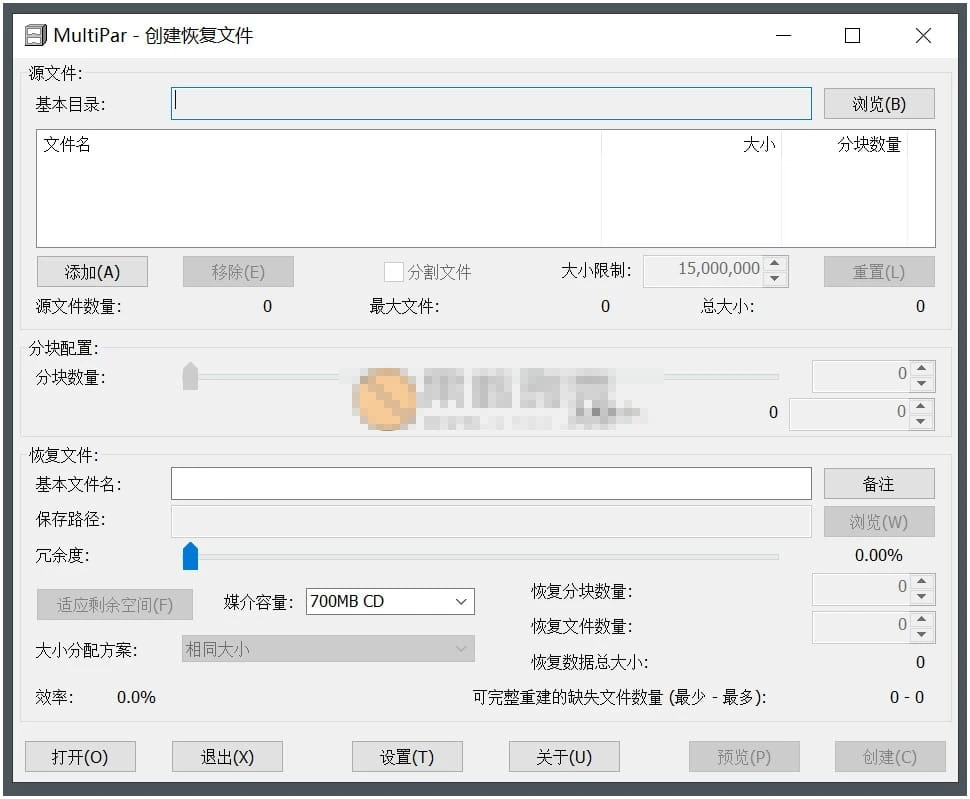Increase 大小限制 value with up arrow
970x799 pixels.
(x=776, y=264)
